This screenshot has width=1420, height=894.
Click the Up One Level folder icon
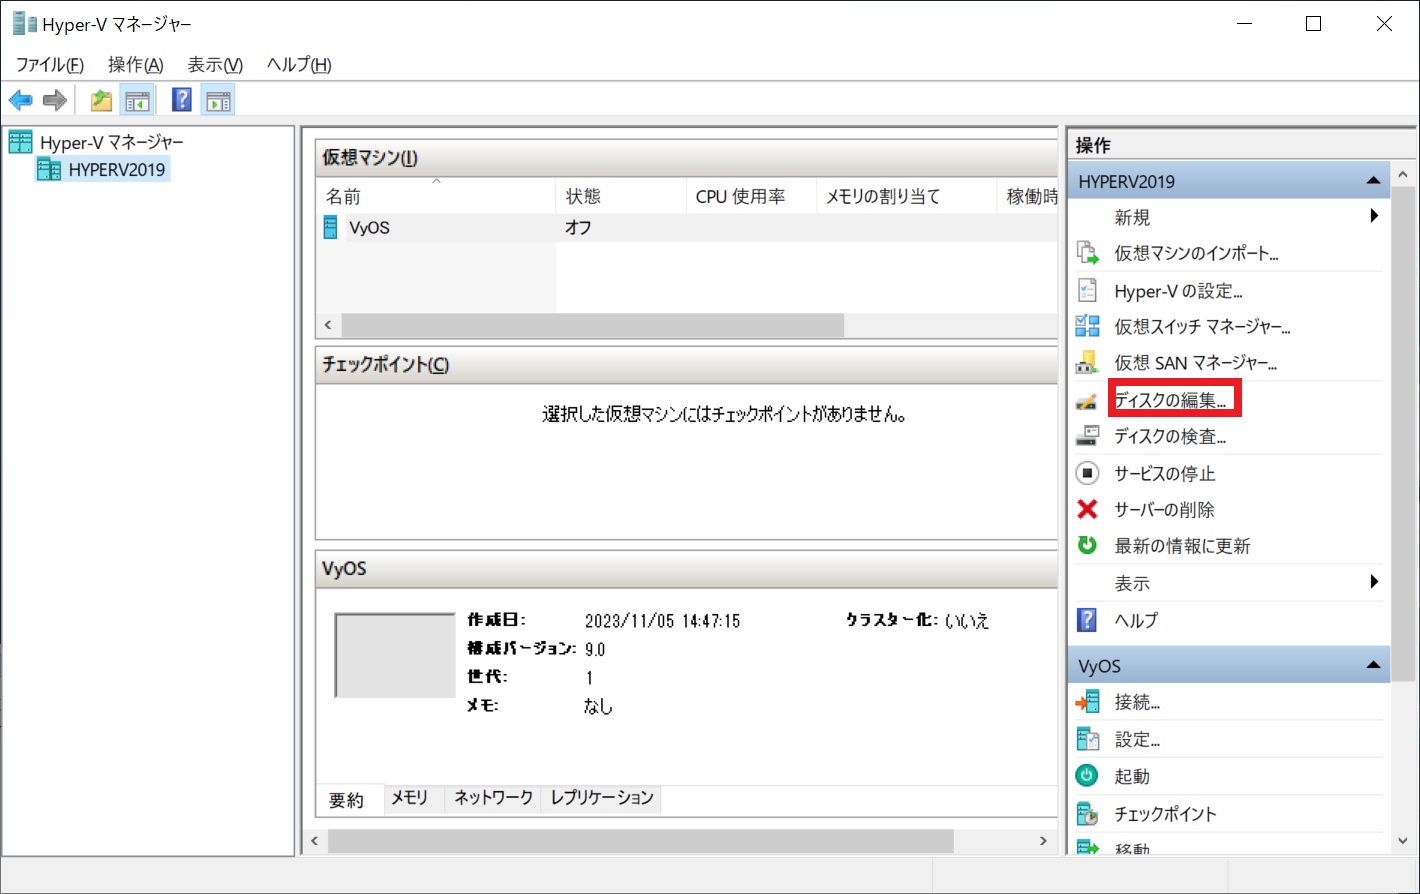click(x=101, y=100)
